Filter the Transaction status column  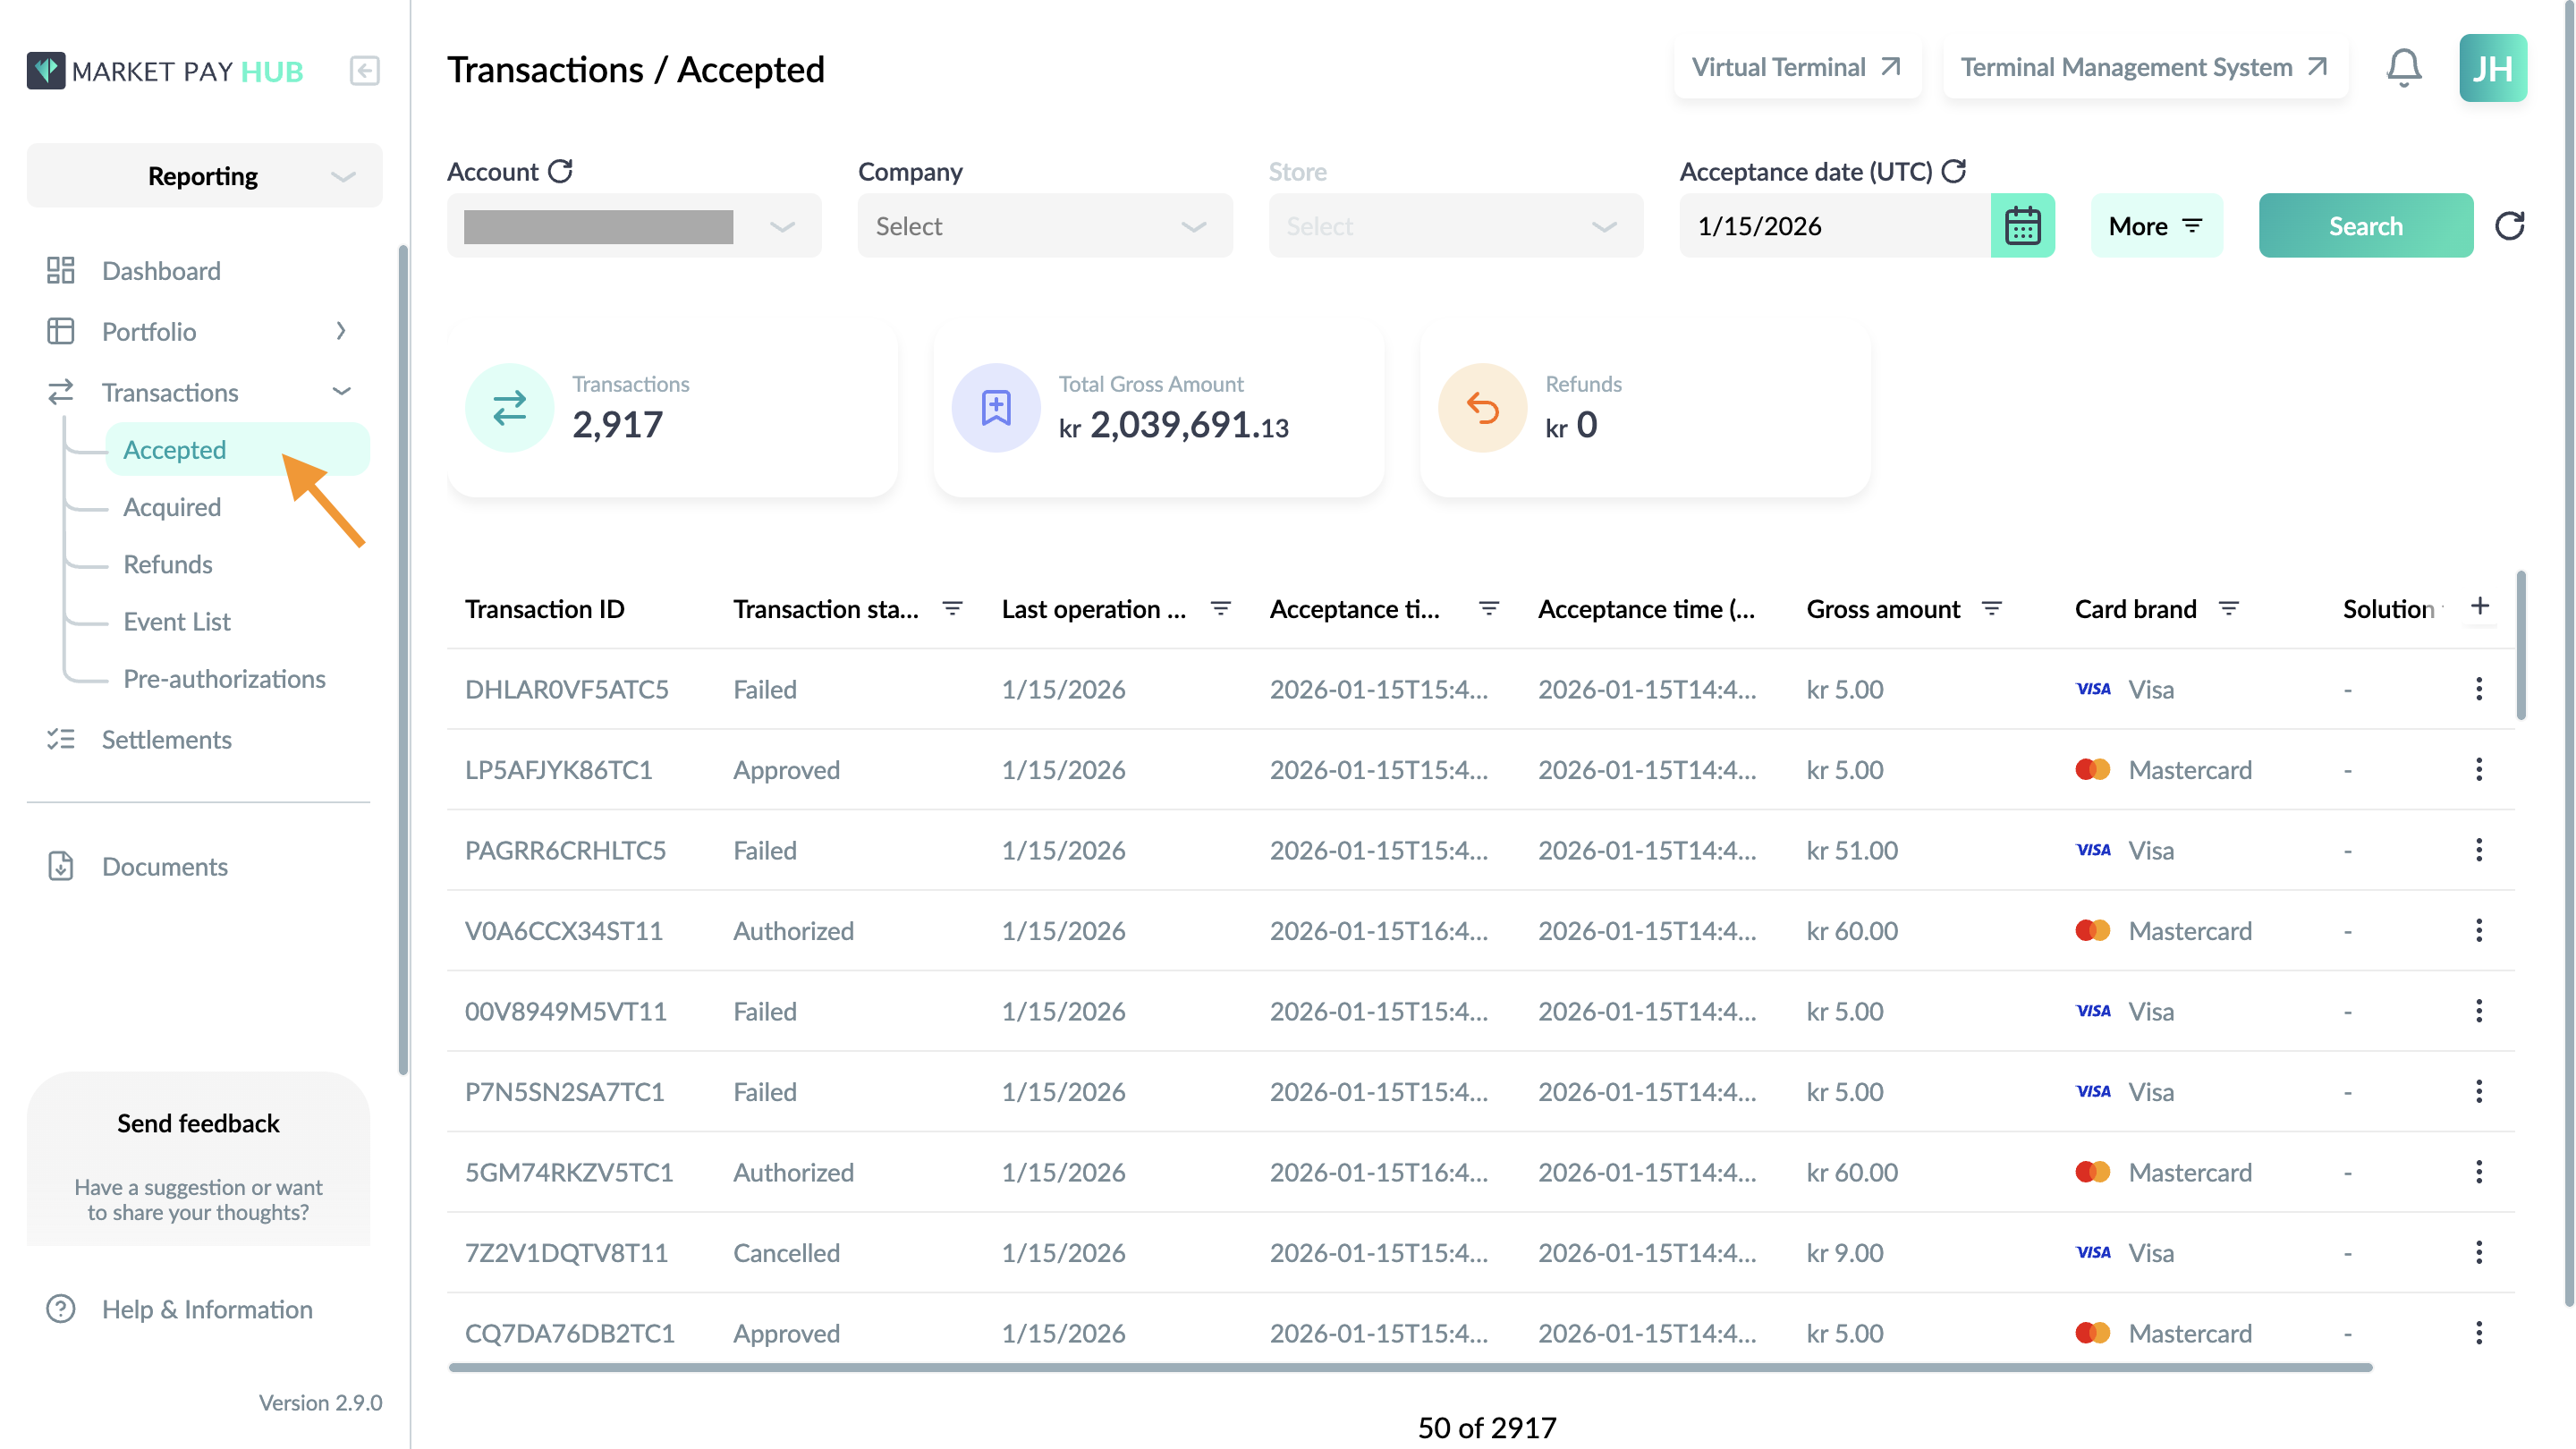tap(952, 608)
